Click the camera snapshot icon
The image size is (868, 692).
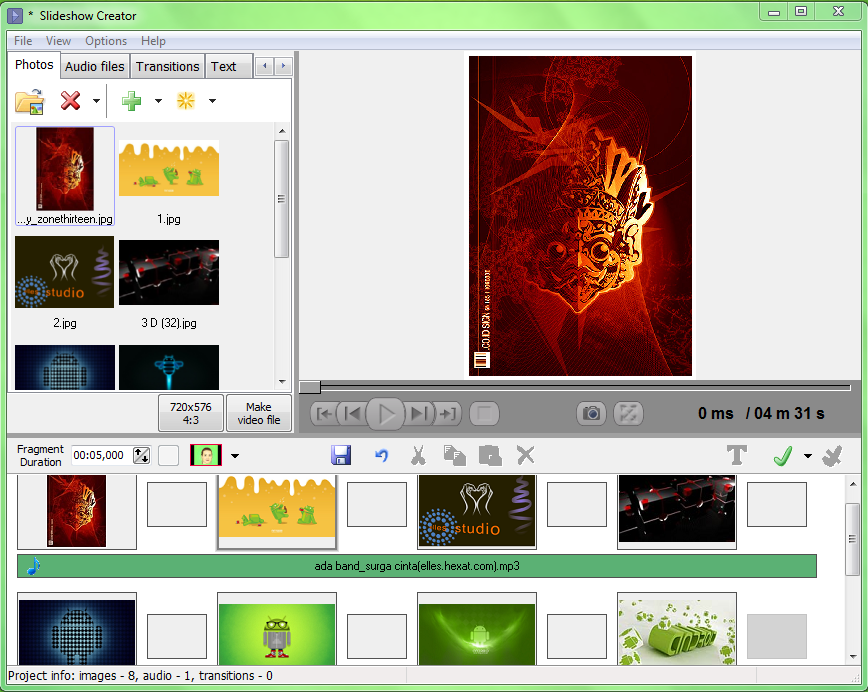591,414
